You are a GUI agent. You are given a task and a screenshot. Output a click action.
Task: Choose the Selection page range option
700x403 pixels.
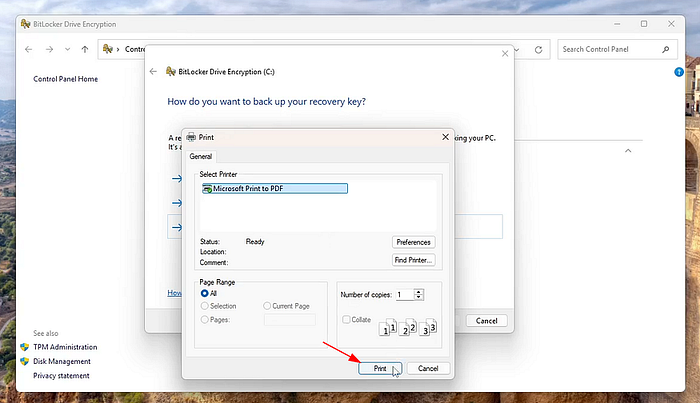pos(204,306)
